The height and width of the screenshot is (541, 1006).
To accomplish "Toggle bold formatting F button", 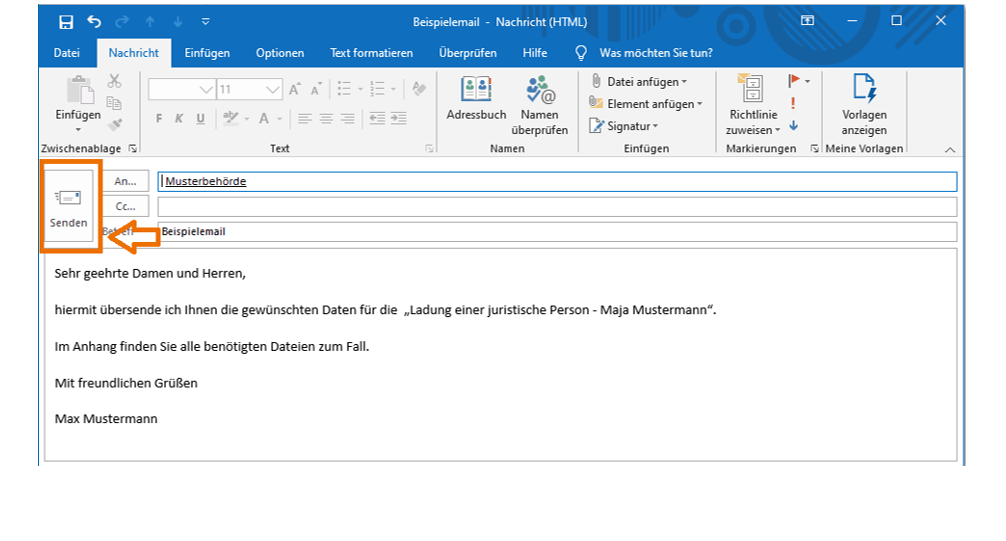I will [x=159, y=118].
